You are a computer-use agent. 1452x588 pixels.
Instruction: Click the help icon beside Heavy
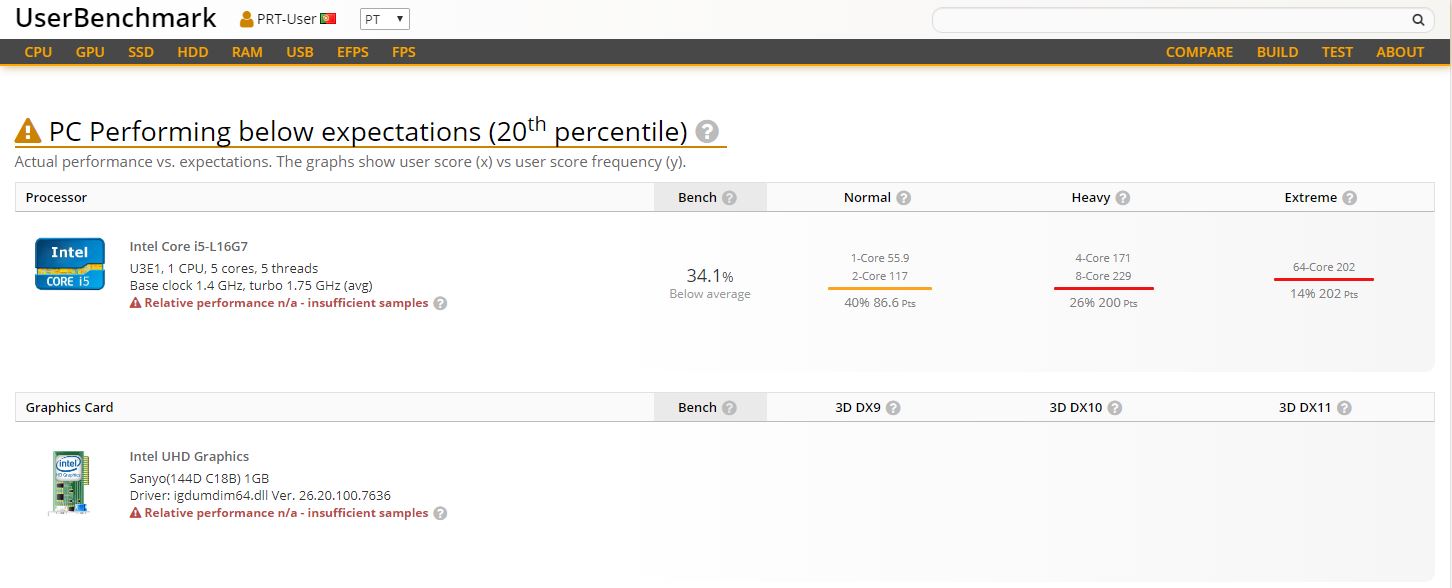coord(1123,198)
